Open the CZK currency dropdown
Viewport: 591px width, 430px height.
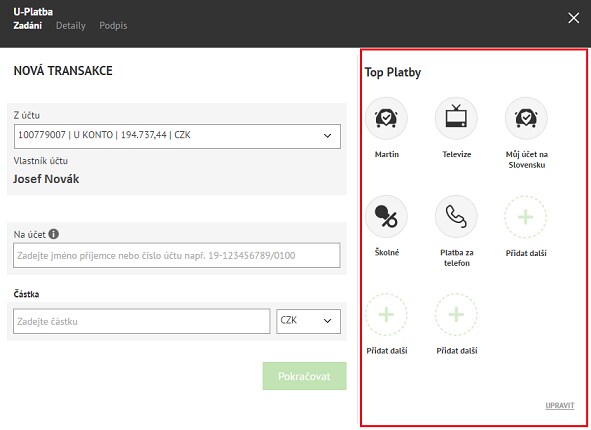click(x=308, y=321)
